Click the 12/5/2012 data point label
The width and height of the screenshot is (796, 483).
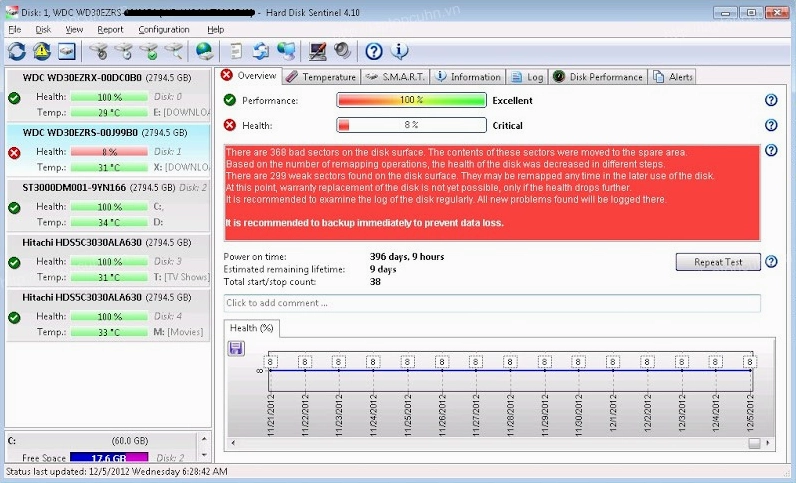coord(749,362)
